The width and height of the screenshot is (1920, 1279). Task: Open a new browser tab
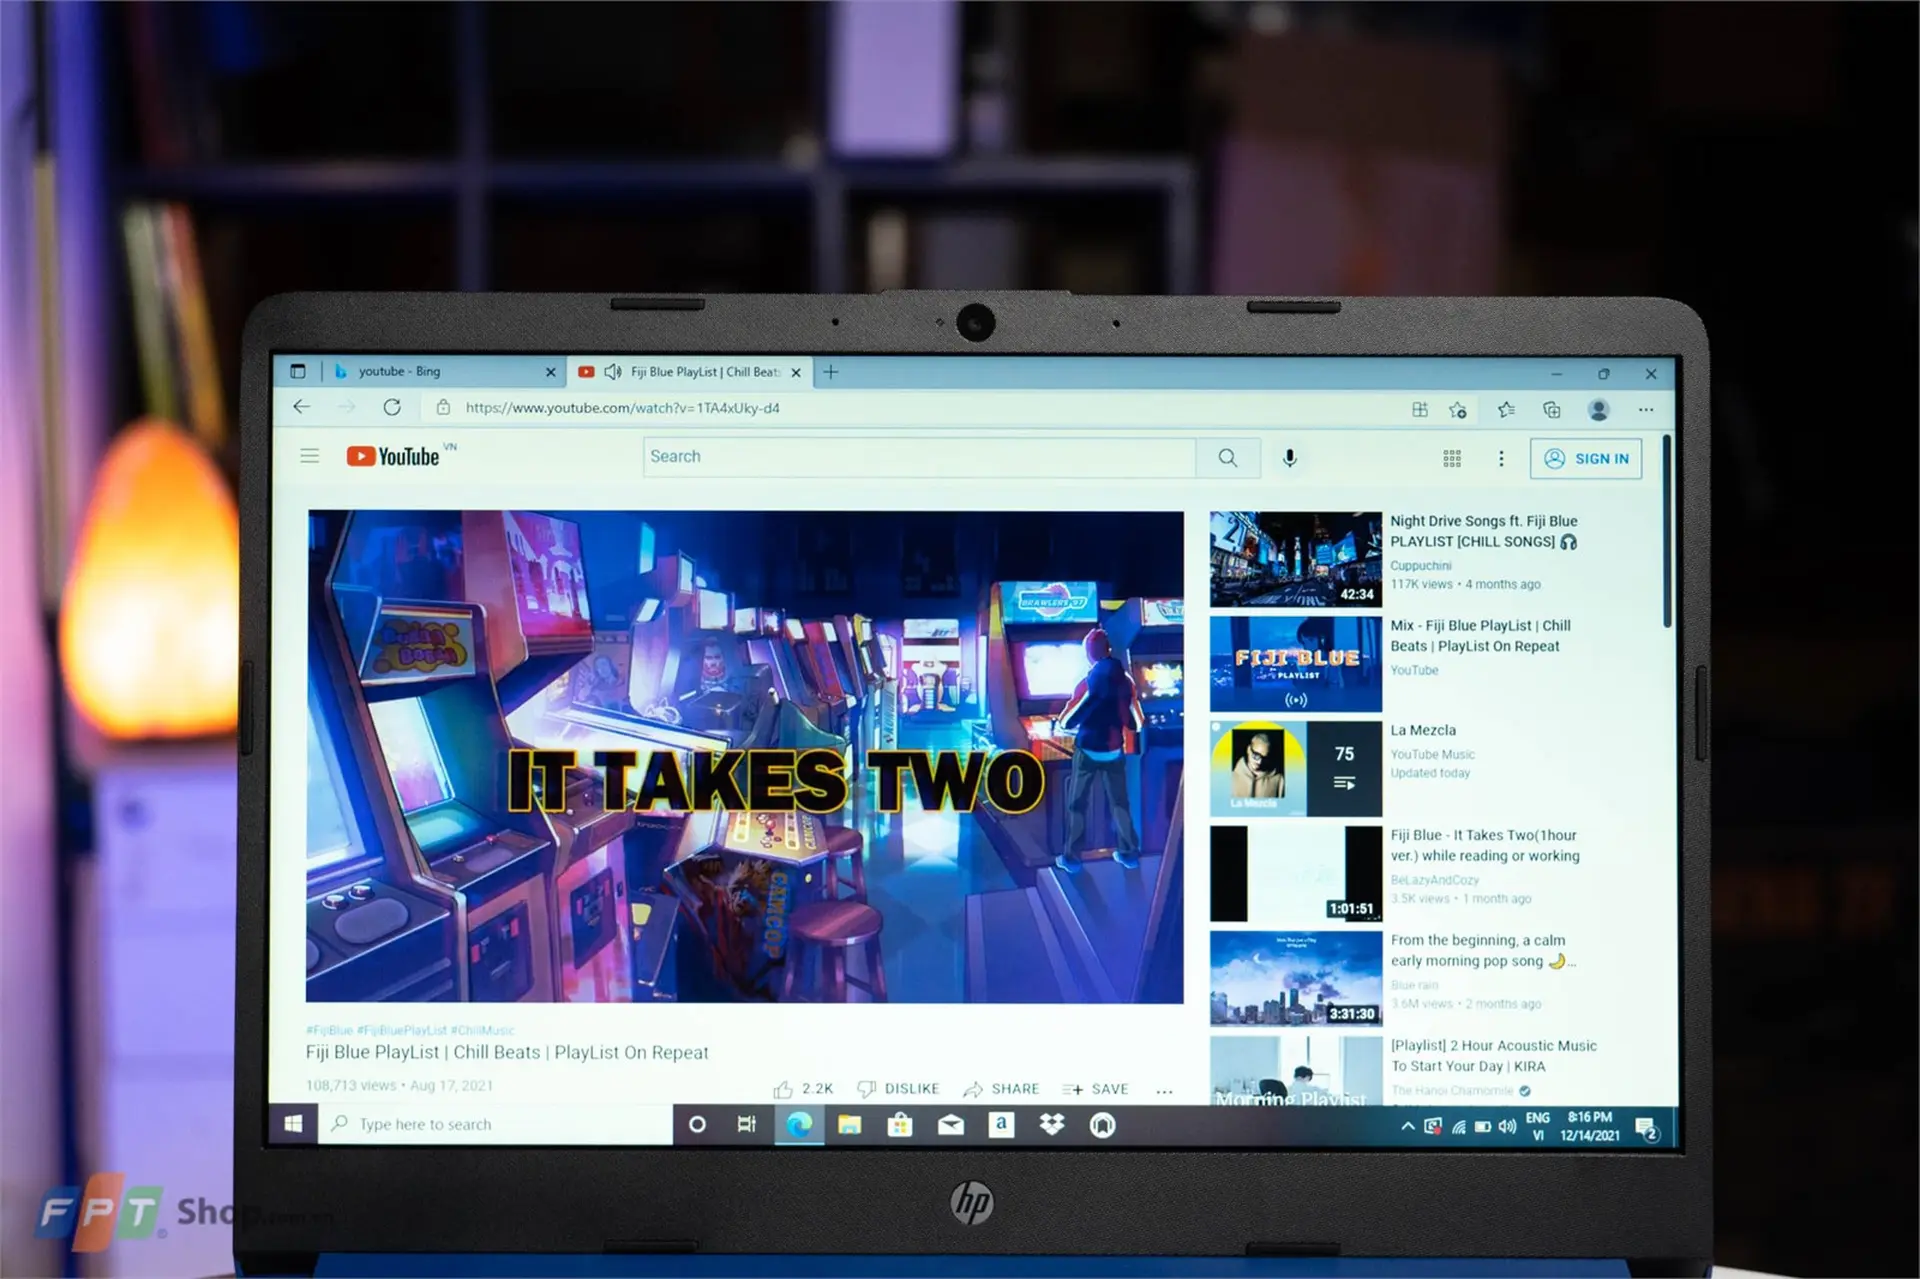pyautogui.click(x=830, y=372)
